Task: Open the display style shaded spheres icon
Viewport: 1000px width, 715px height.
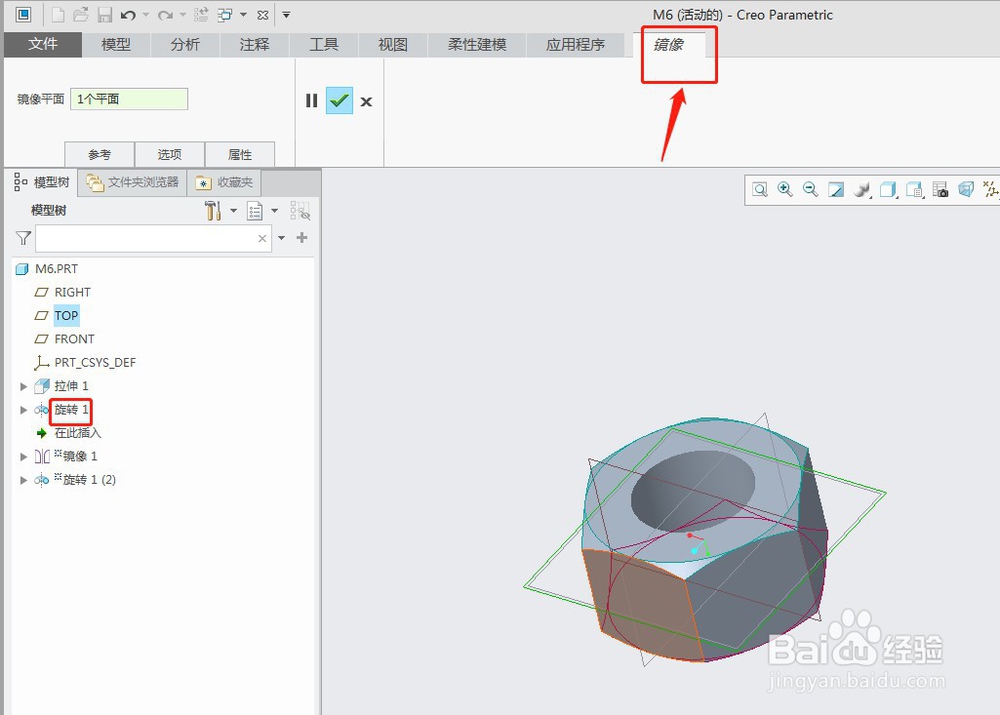Action: click(862, 189)
